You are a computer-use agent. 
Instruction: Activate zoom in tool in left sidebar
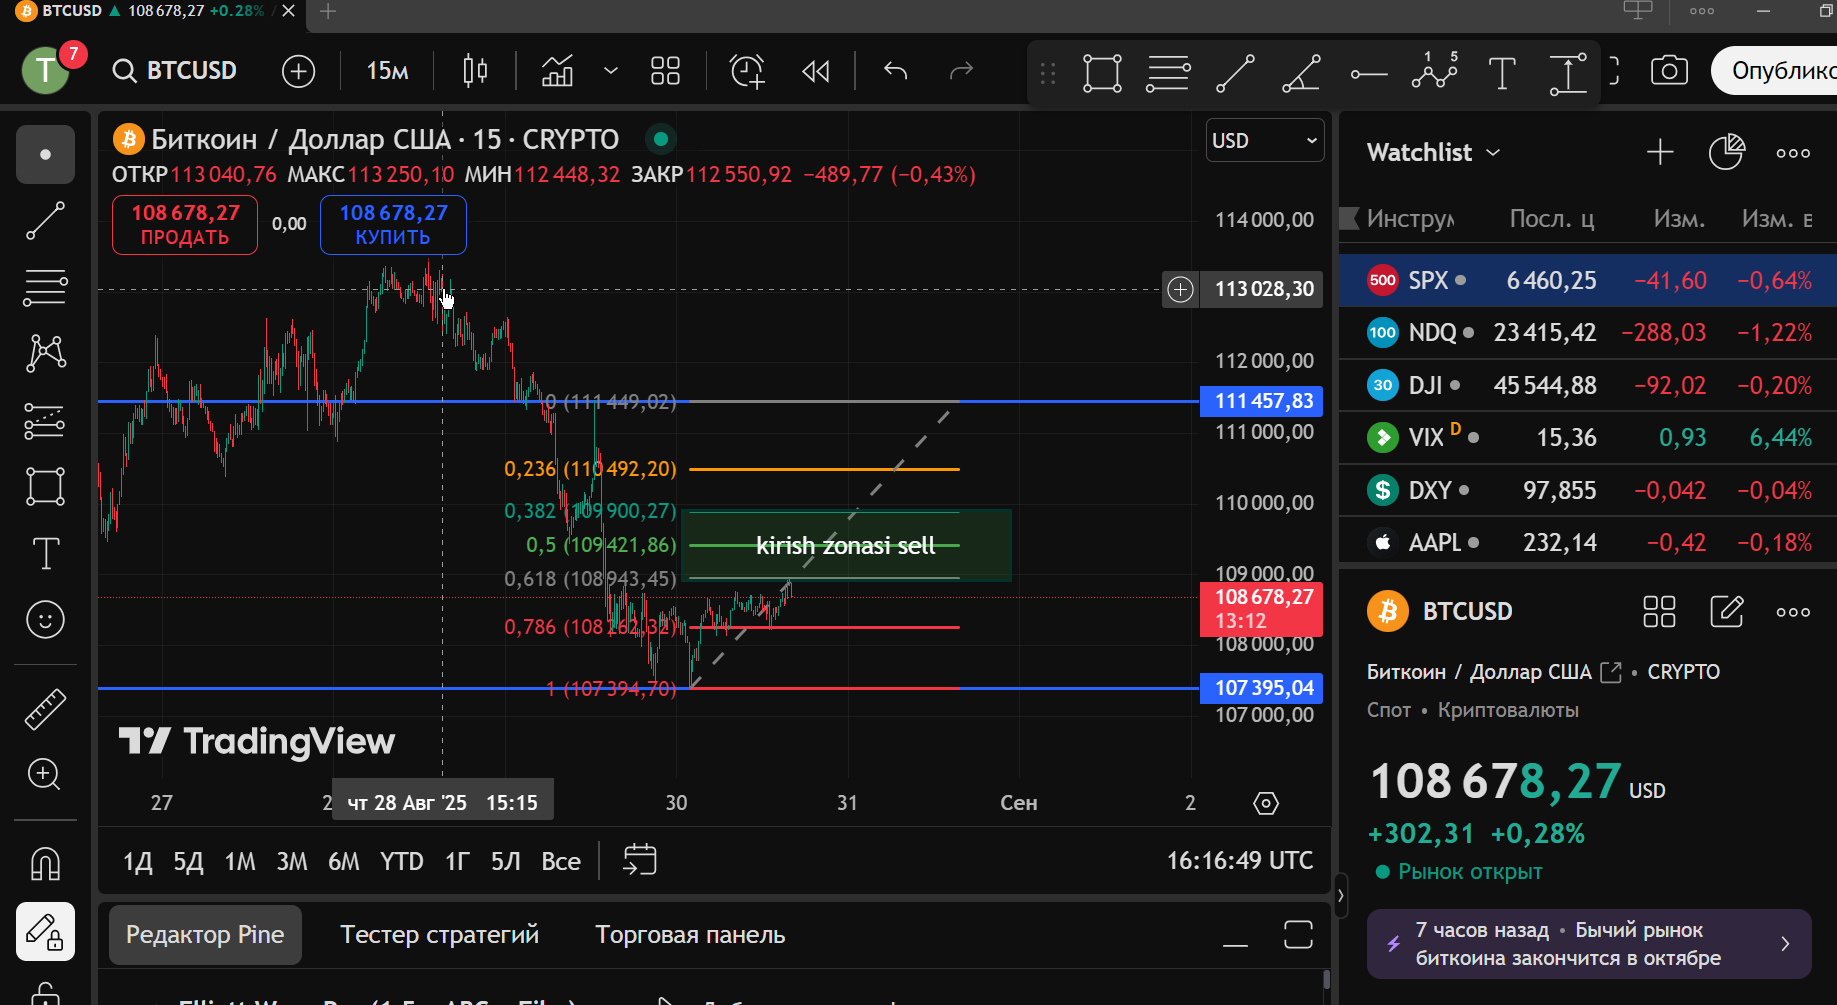[x=45, y=774]
